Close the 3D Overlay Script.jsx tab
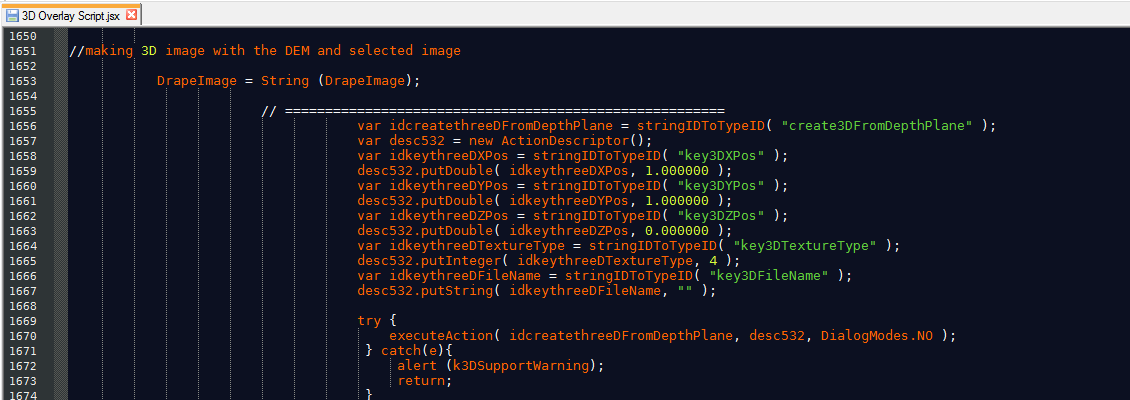1130x400 pixels. (131, 15)
